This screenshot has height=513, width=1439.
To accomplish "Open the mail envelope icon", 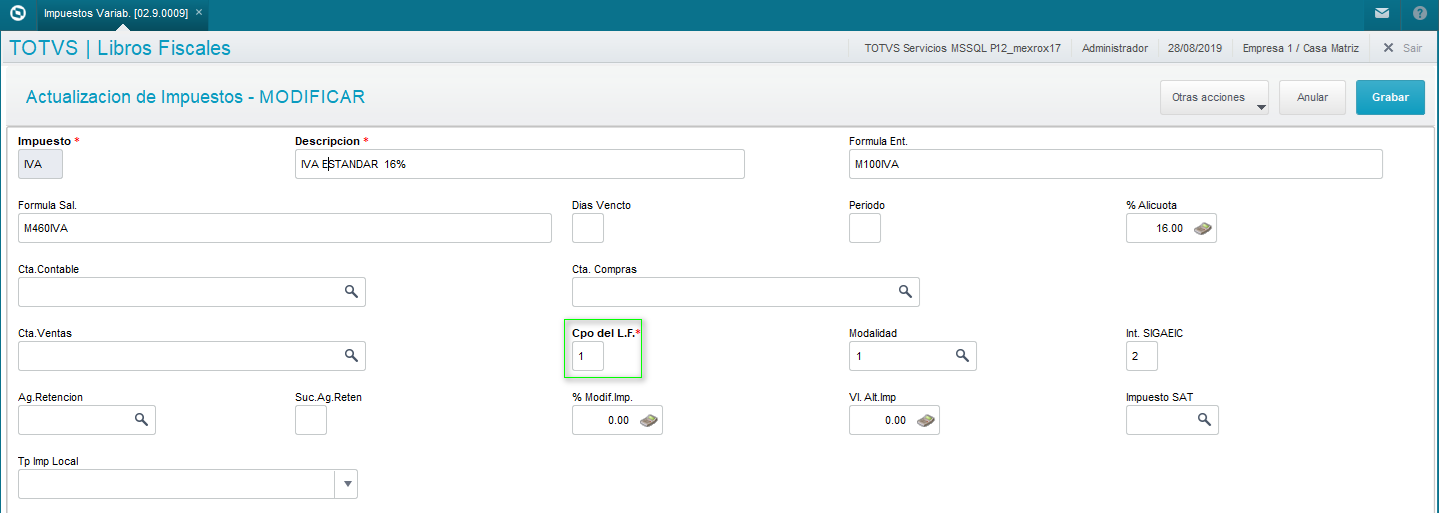I will 1382,13.
